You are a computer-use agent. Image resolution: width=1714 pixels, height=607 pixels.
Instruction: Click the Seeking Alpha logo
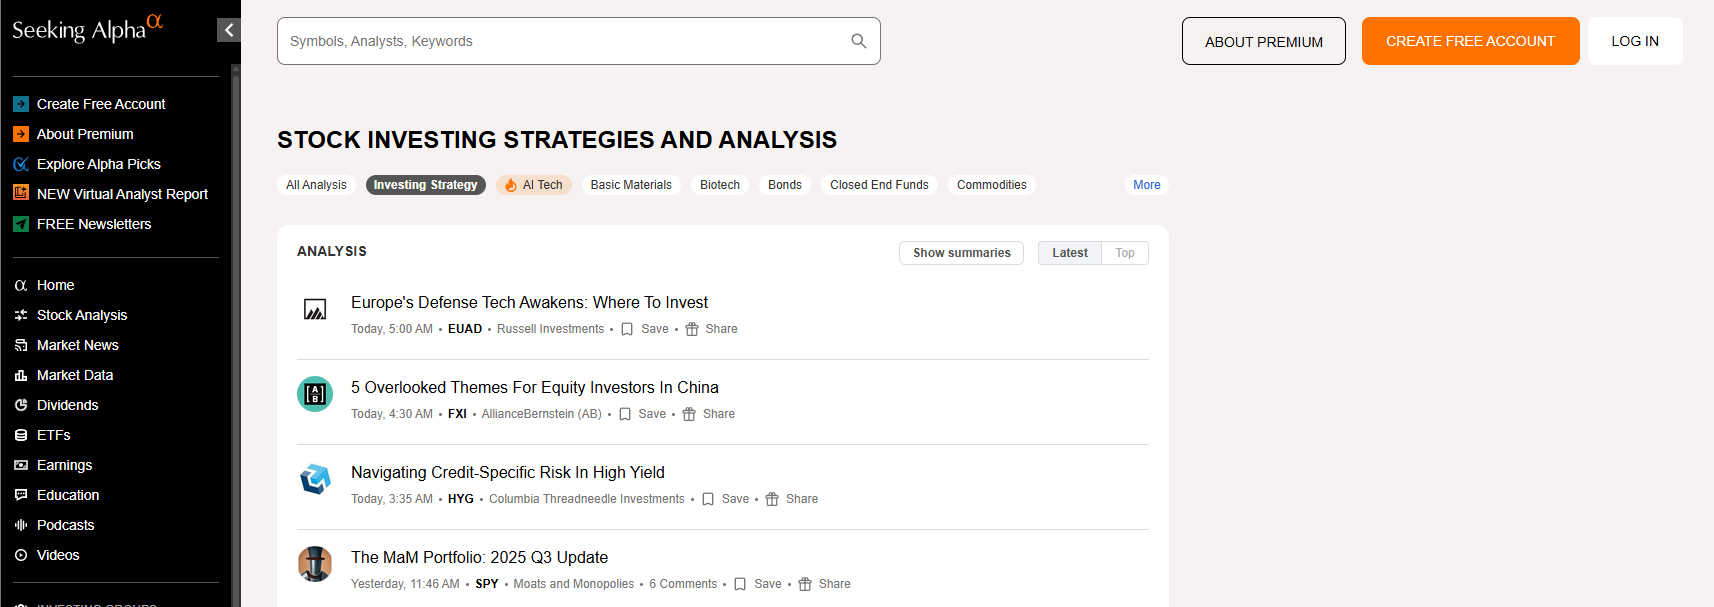pyautogui.click(x=87, y=28)
